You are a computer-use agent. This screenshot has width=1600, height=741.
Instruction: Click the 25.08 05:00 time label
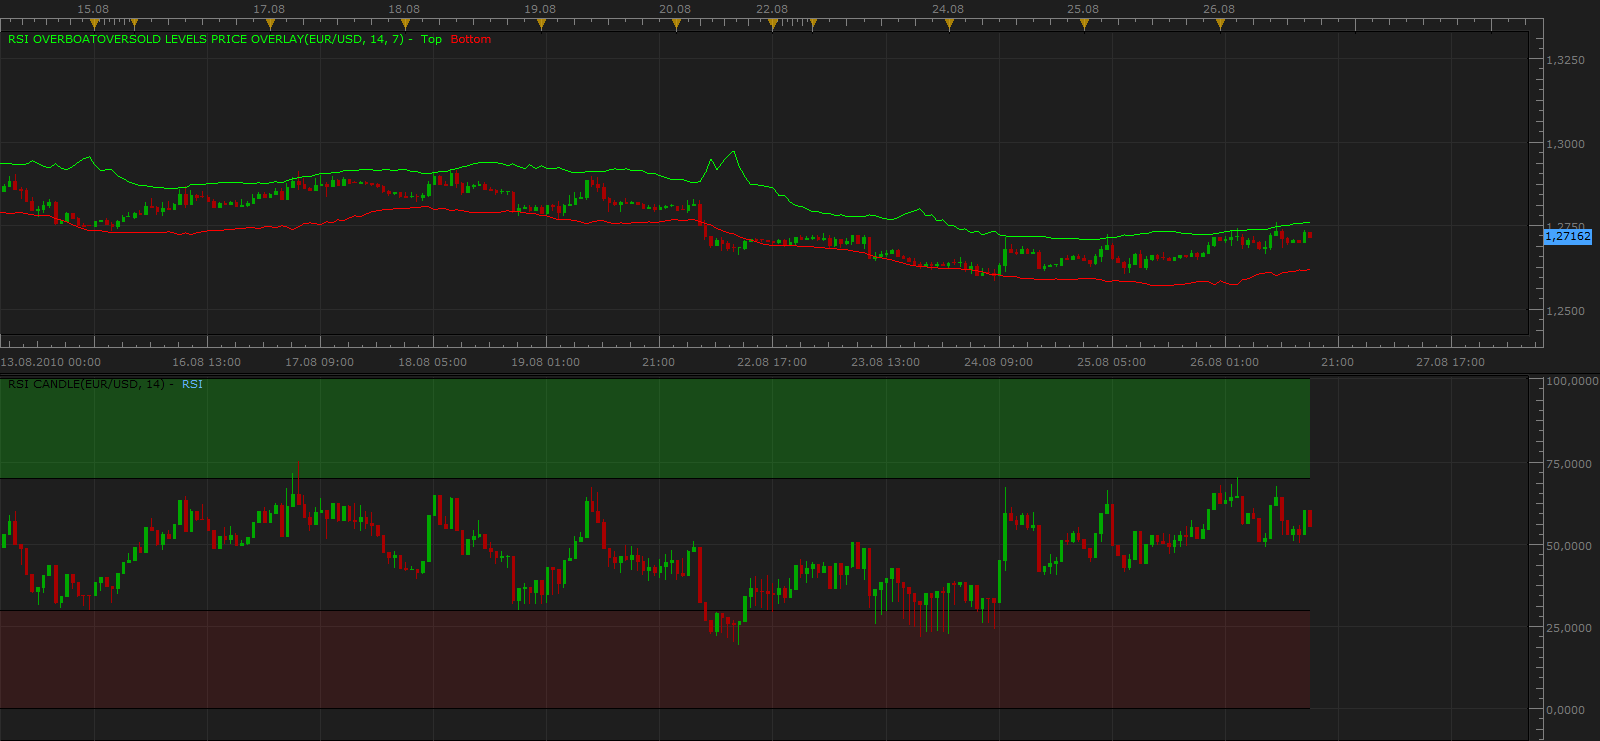1111,362
